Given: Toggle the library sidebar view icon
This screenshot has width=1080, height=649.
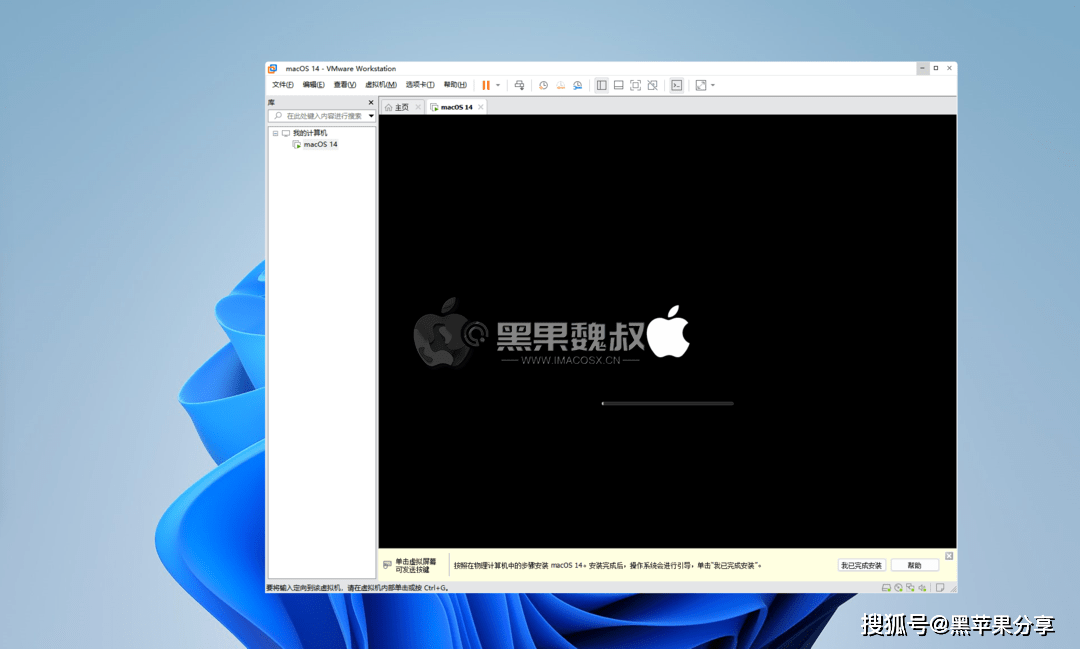Looking at the screenshot, I should (x=601, y=85).
